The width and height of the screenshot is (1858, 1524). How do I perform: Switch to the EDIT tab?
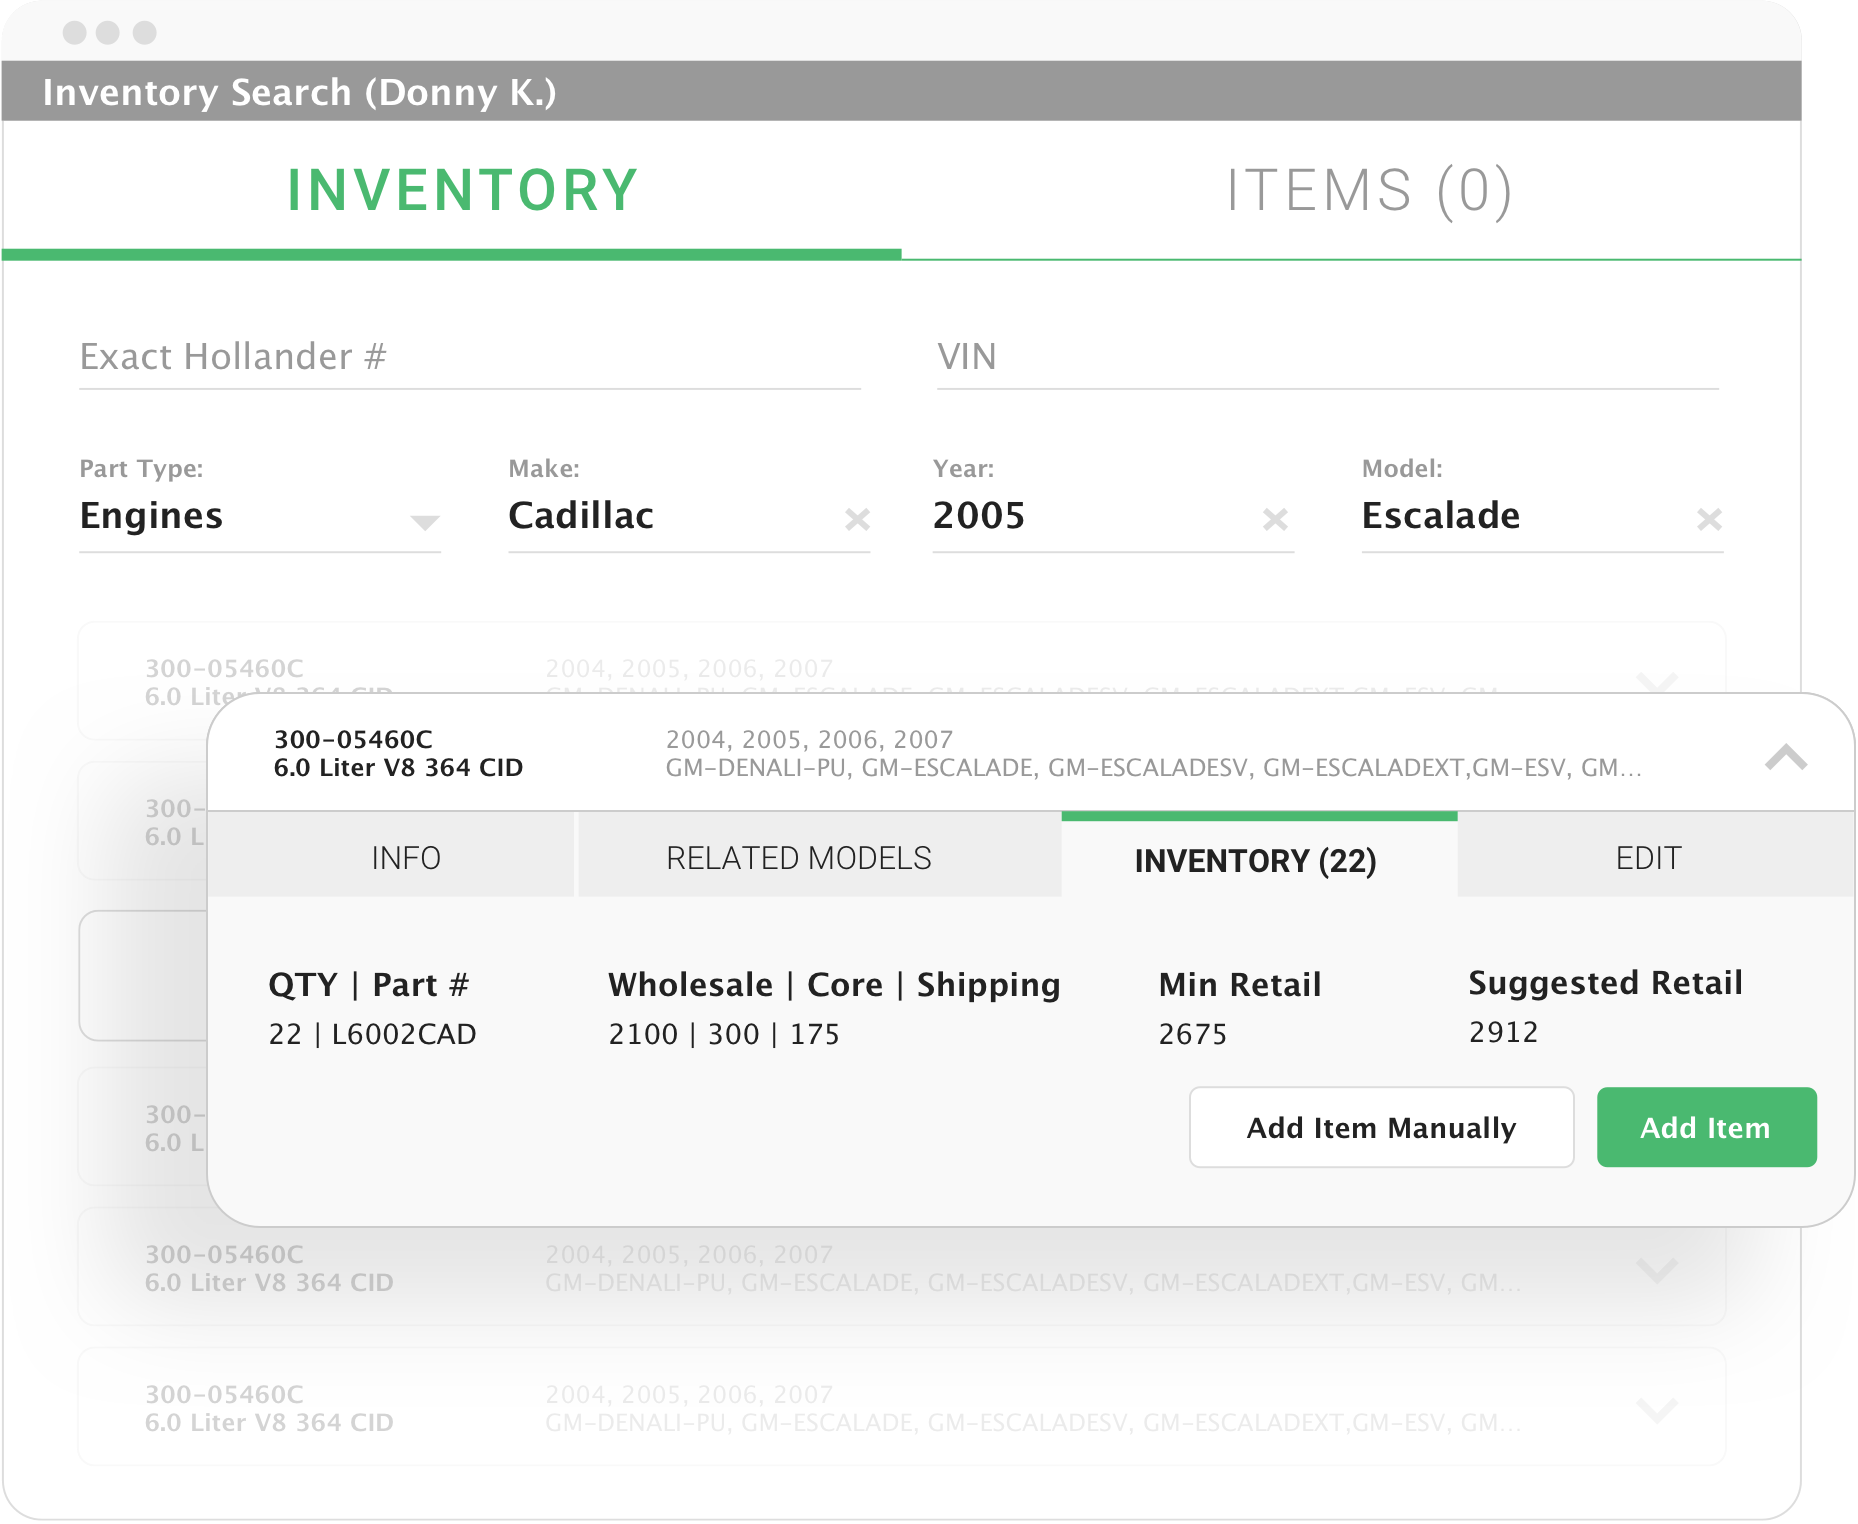[1648, 858]
